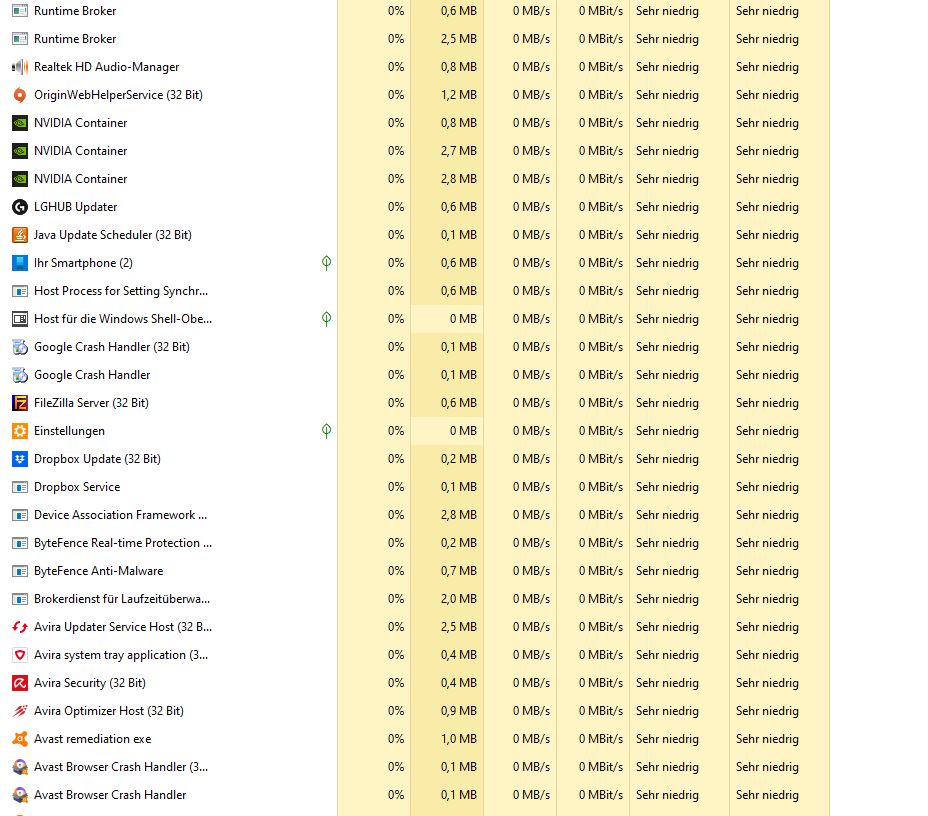
Task: Click 0 MB memory value of Einstellungen
Action: pos(463,431)
